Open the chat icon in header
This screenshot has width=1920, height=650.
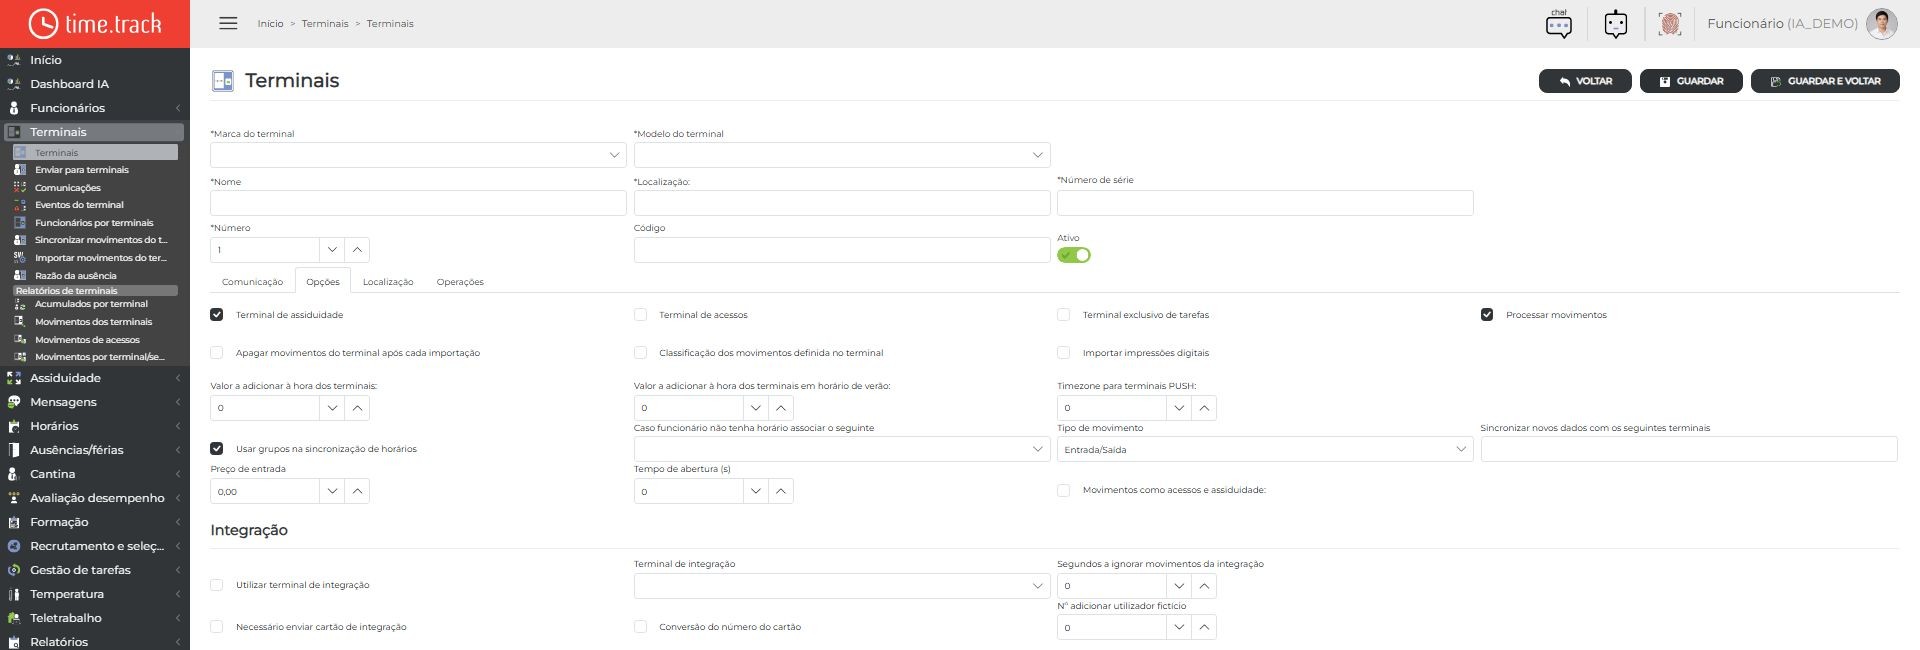1558,23
